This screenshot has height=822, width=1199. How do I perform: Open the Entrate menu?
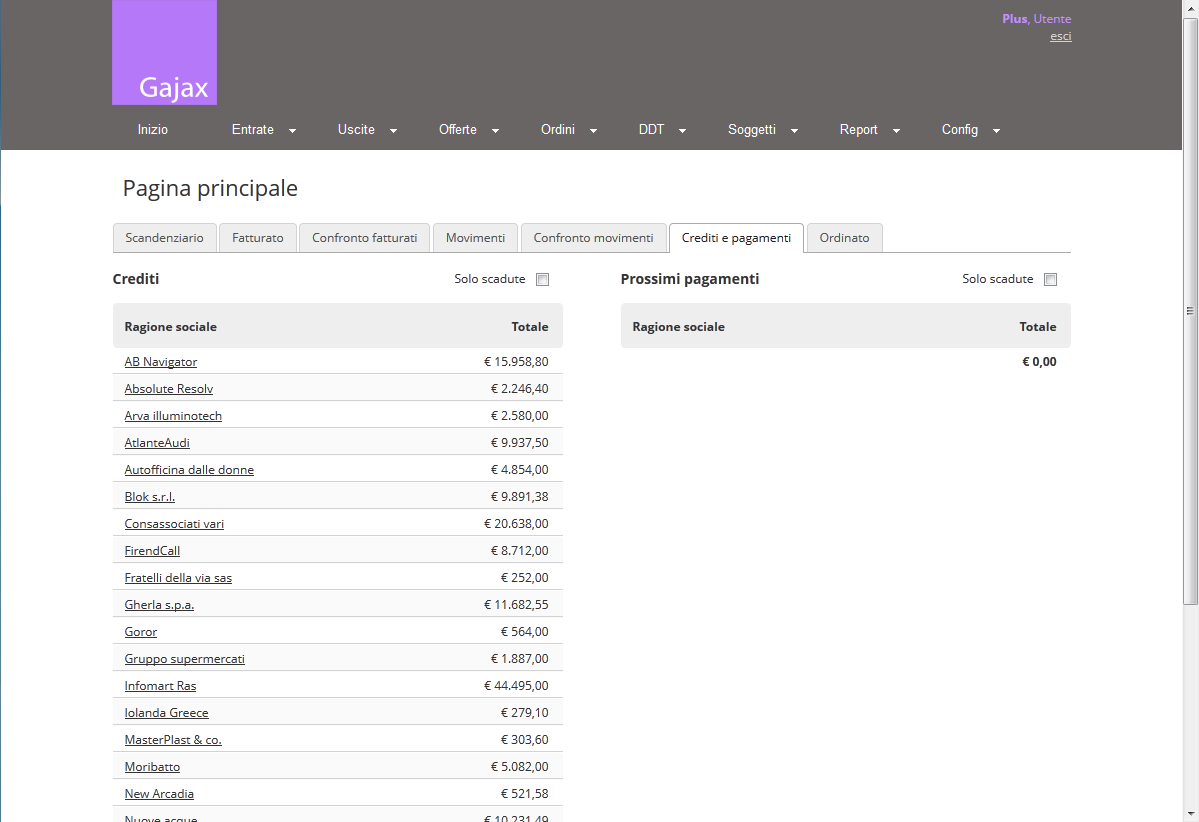pyautogui.click(x=252, y=130)
